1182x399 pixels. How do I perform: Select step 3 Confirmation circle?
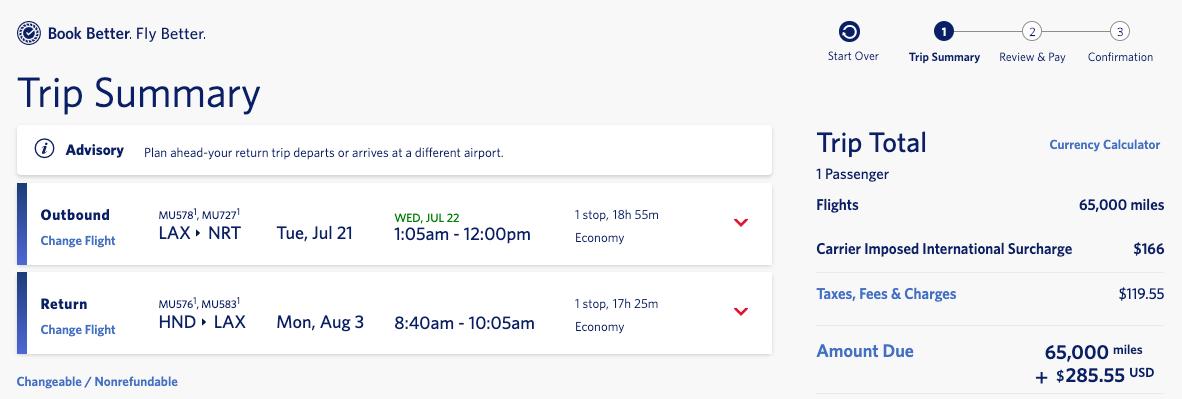[x=1120, y=32]
